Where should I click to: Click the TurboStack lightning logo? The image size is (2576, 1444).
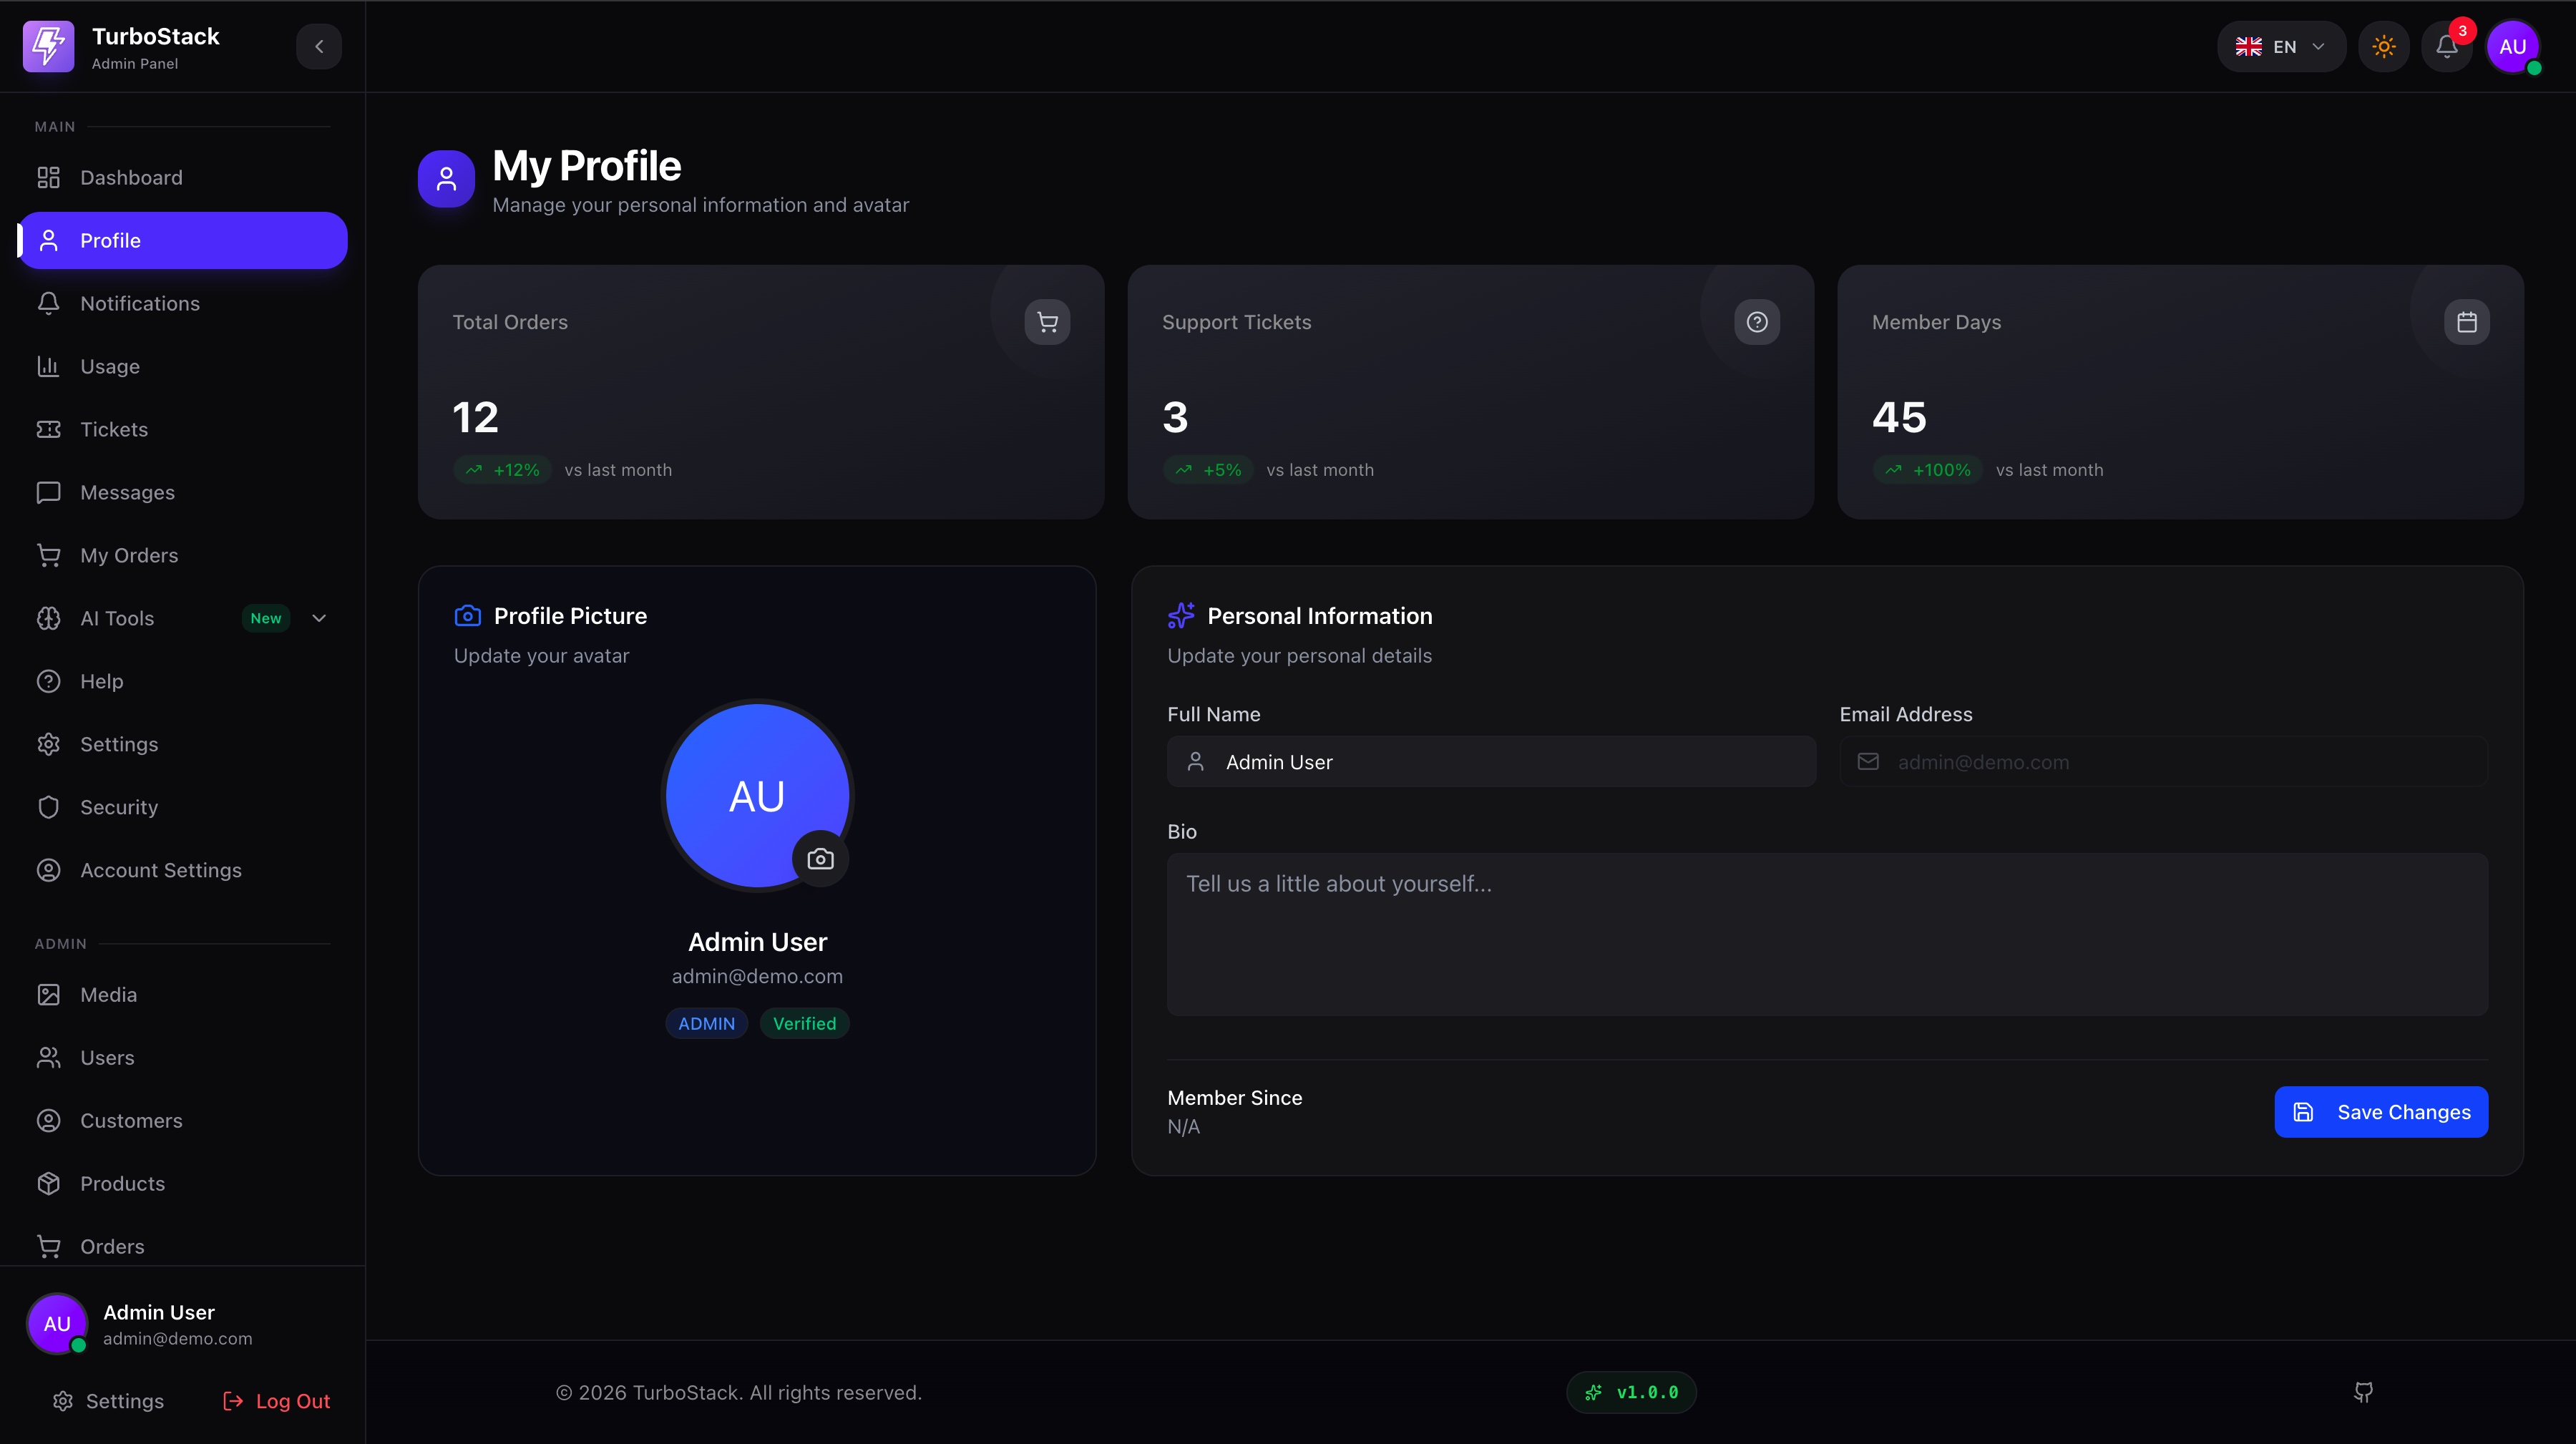pos(48,46)
